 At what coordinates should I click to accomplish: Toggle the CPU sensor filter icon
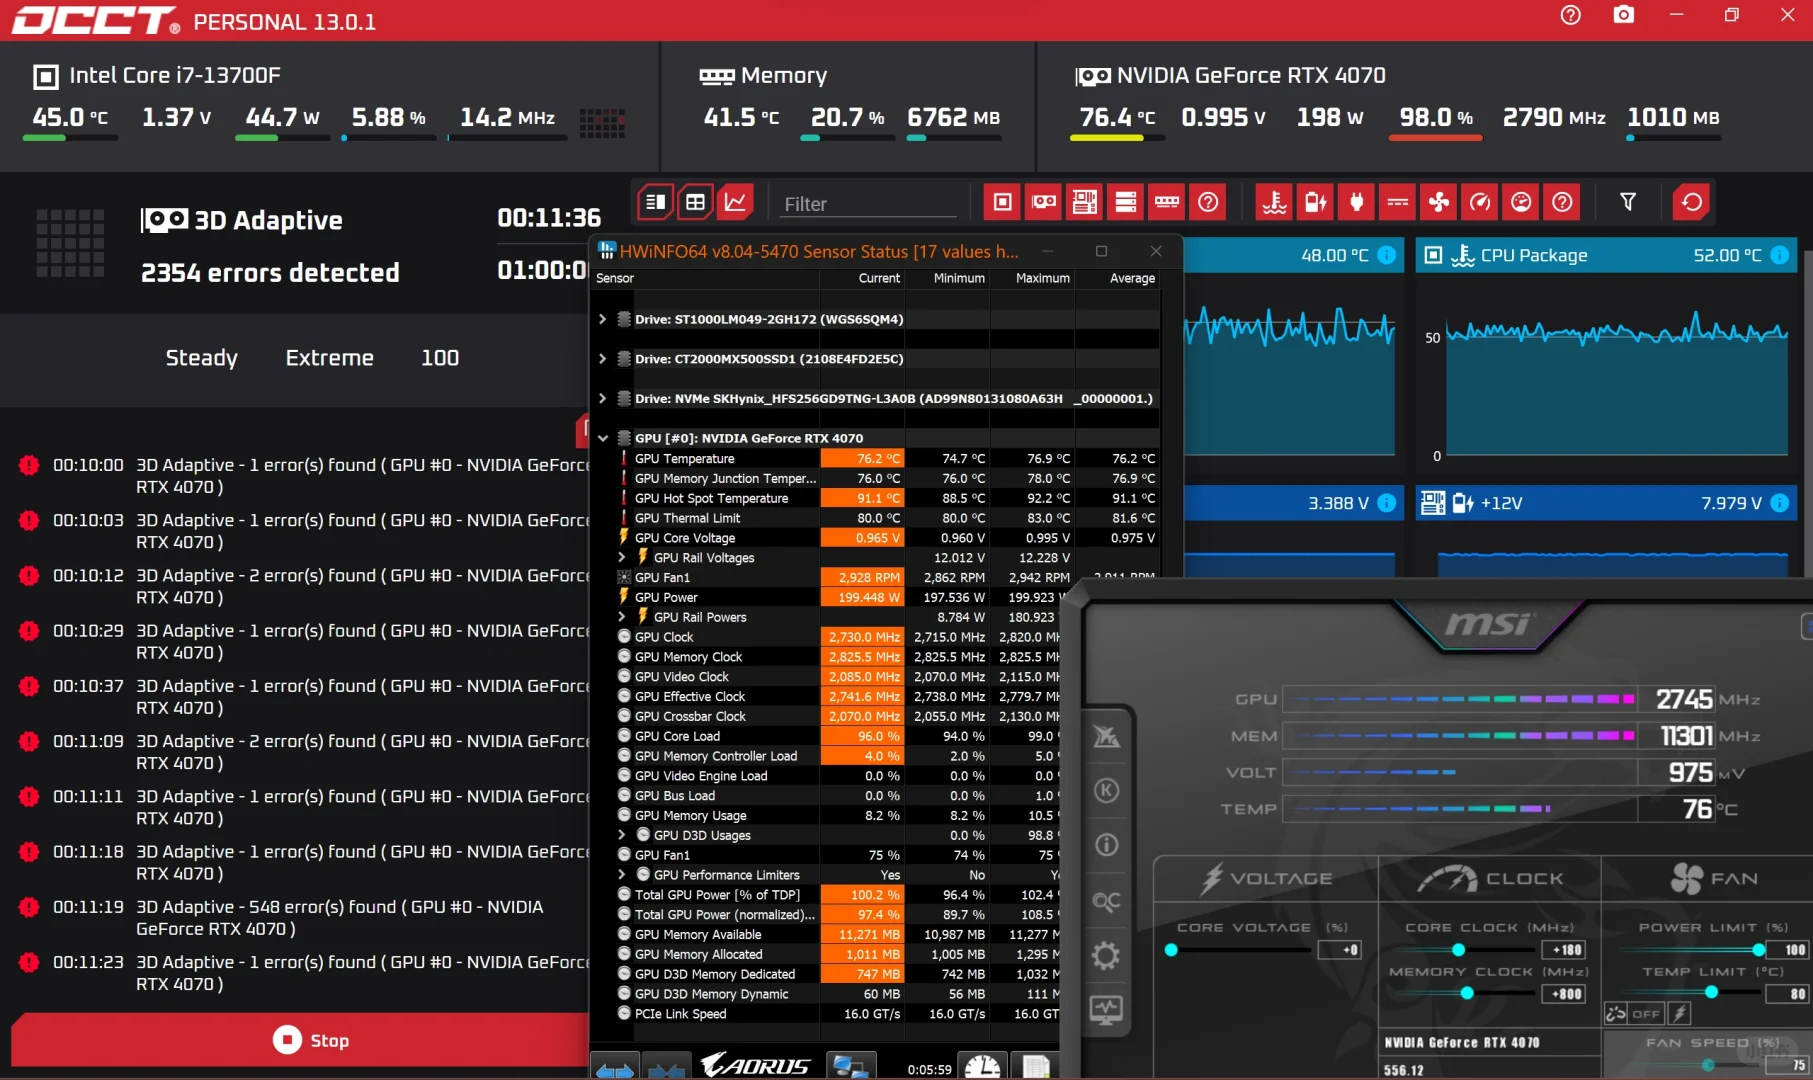[x=1002, y=203]
